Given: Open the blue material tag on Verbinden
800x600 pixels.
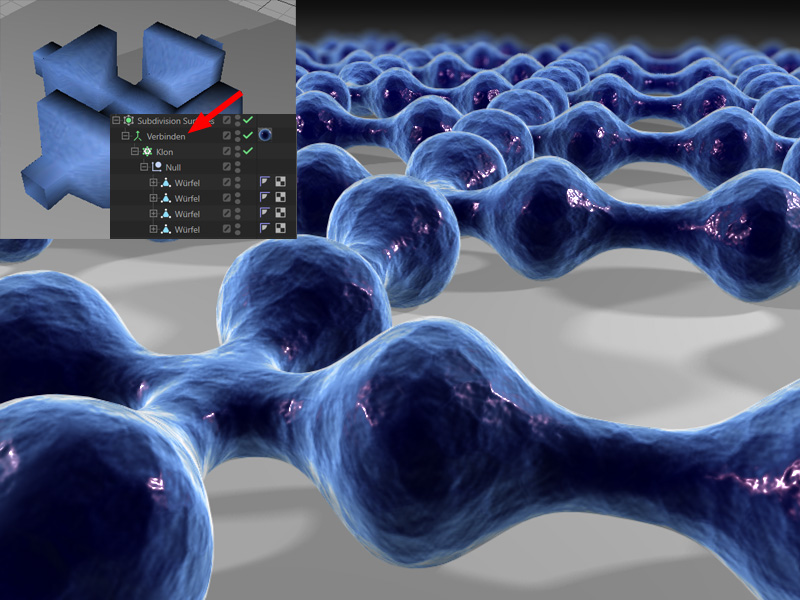Looking at the screenshot, I should click(x=265, y=135).
